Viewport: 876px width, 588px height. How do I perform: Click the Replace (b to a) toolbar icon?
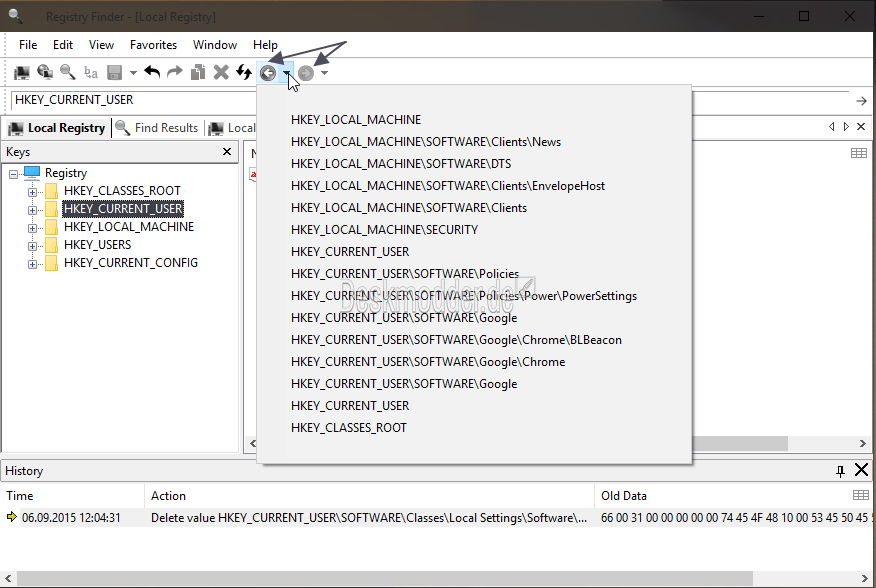pos(91,72)
